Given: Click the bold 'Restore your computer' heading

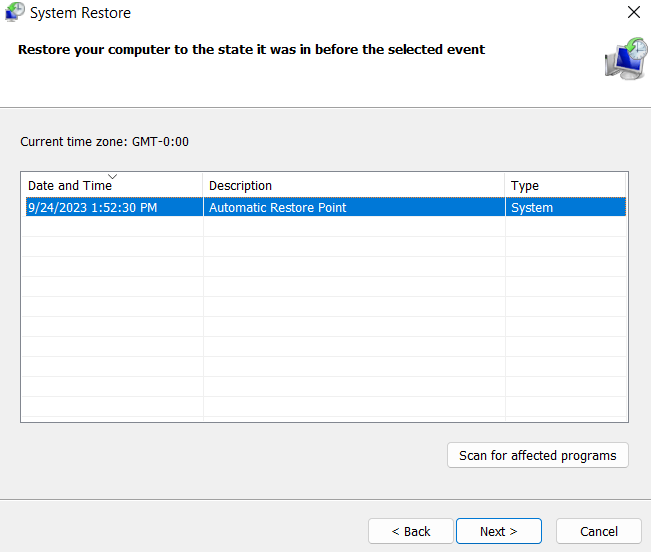Looking at the screenshot, I should tap(251, 49).
